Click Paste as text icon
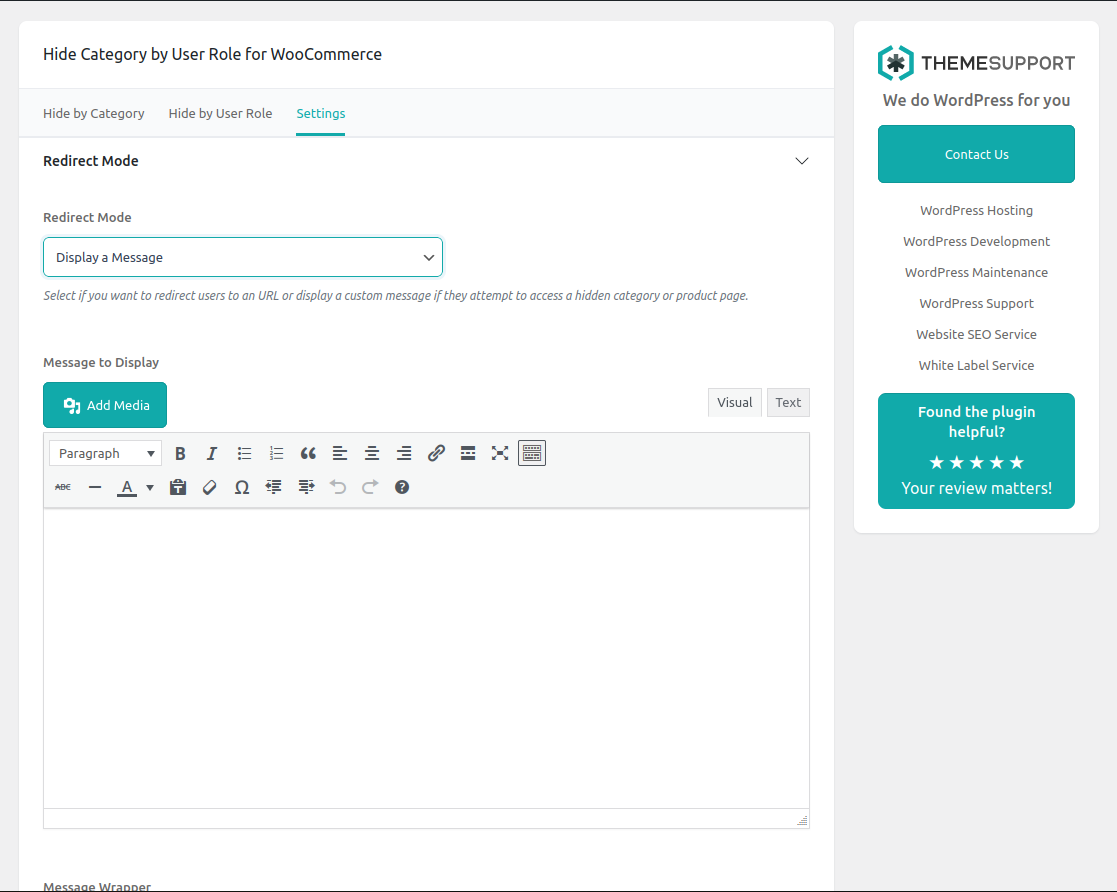This screenshot has height=892, width=1117. (178, 487)
